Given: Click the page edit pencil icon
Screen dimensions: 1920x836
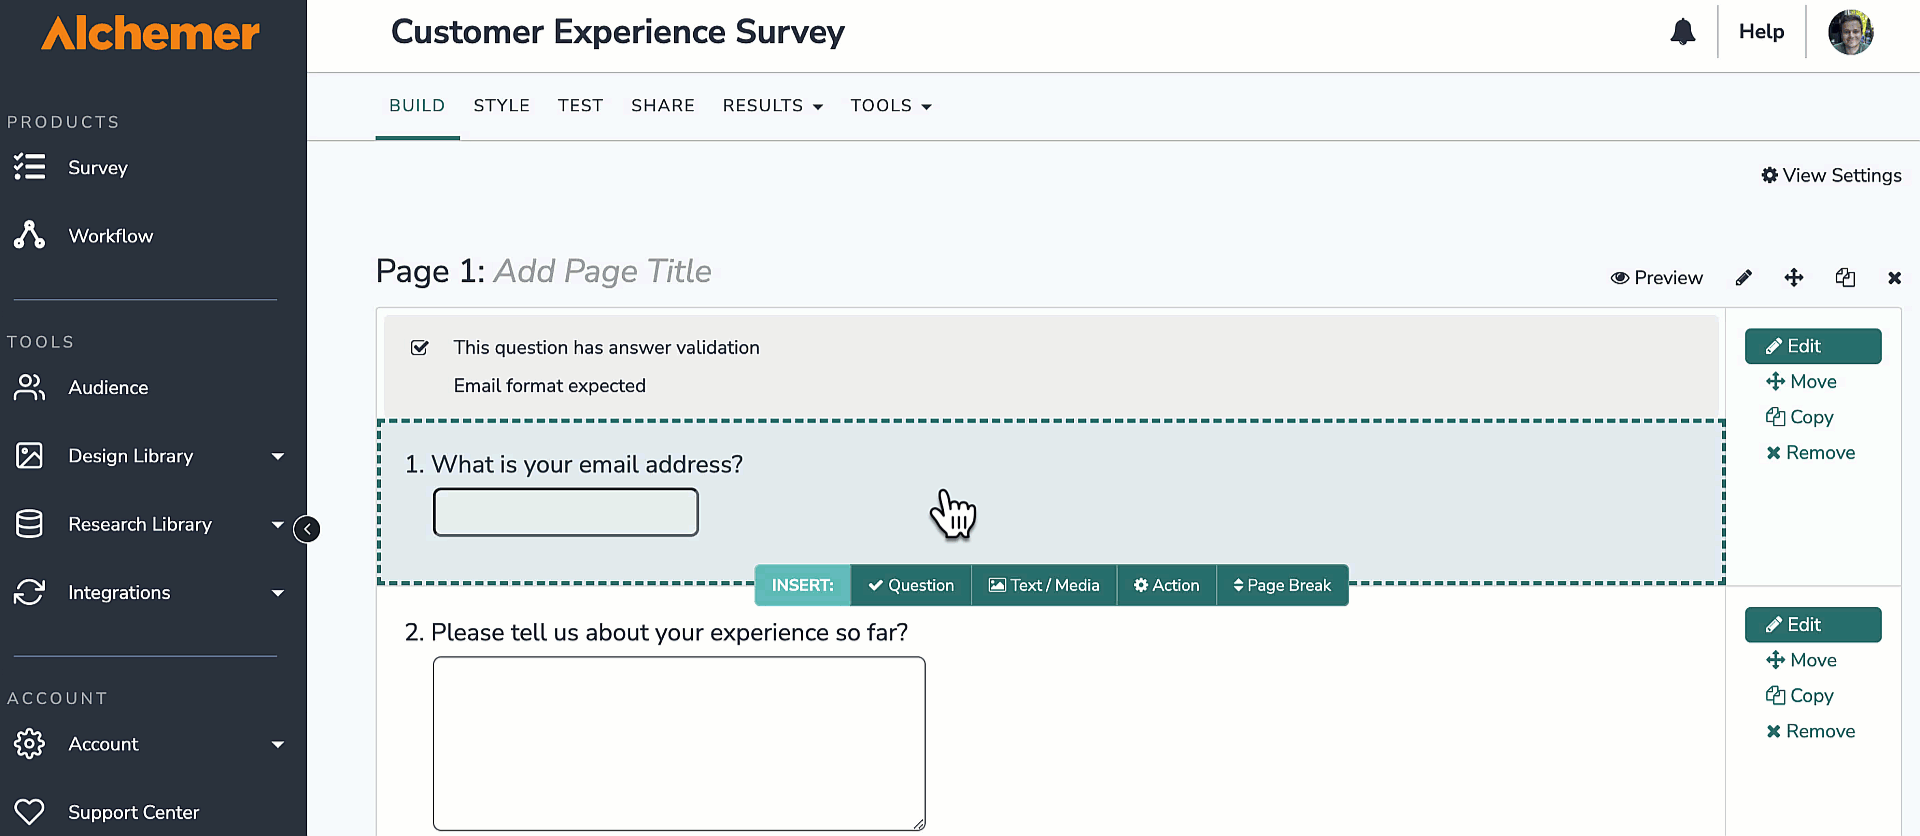Looking at the screenshot, I should tap(1743, 278).
